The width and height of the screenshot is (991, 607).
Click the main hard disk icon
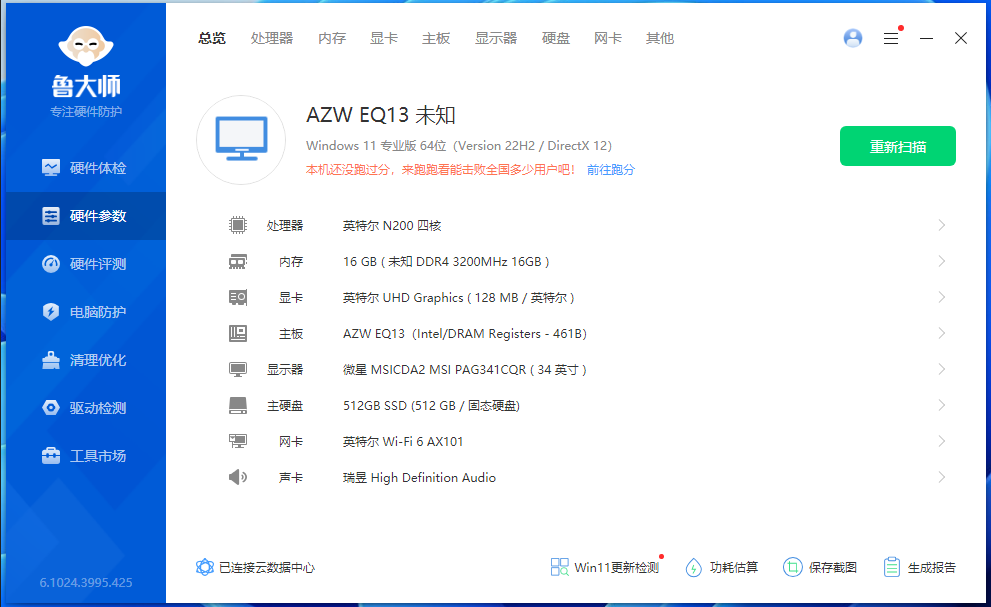(238, 405)
